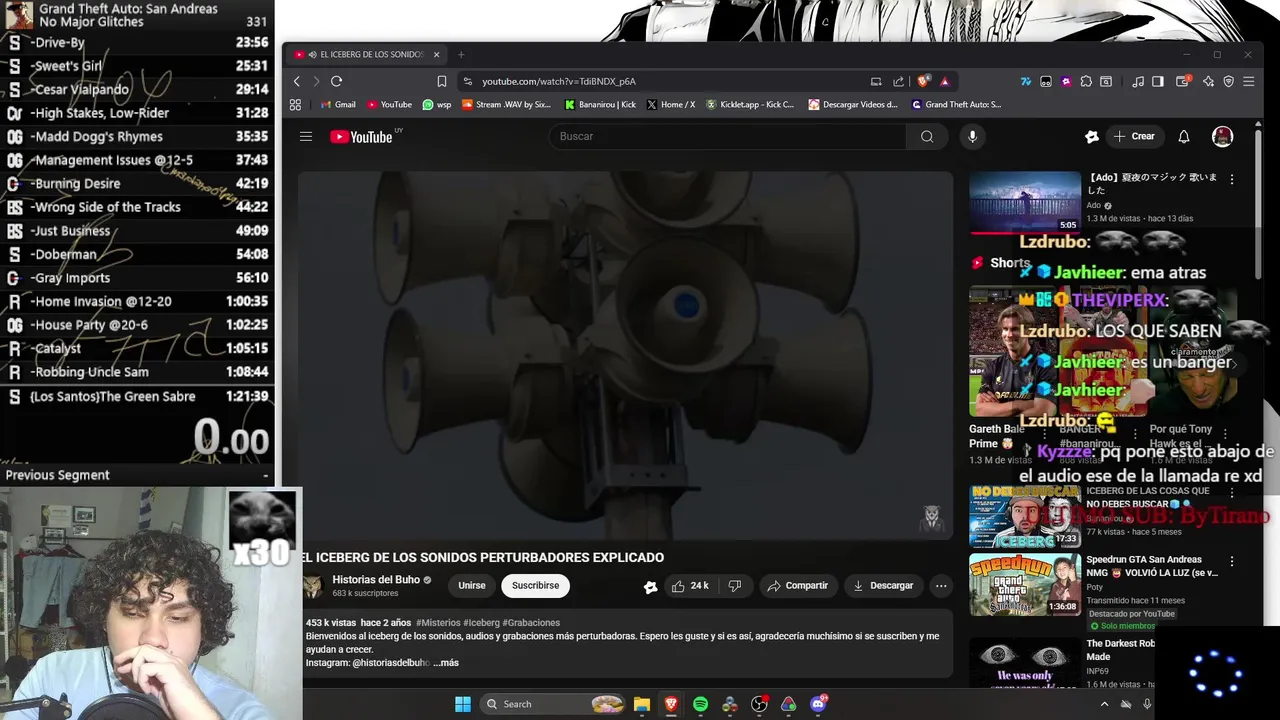Go back to the previous page in Brave
Image resolution: width=1280 pixels, height=720 pixels.
pos(297,81)
